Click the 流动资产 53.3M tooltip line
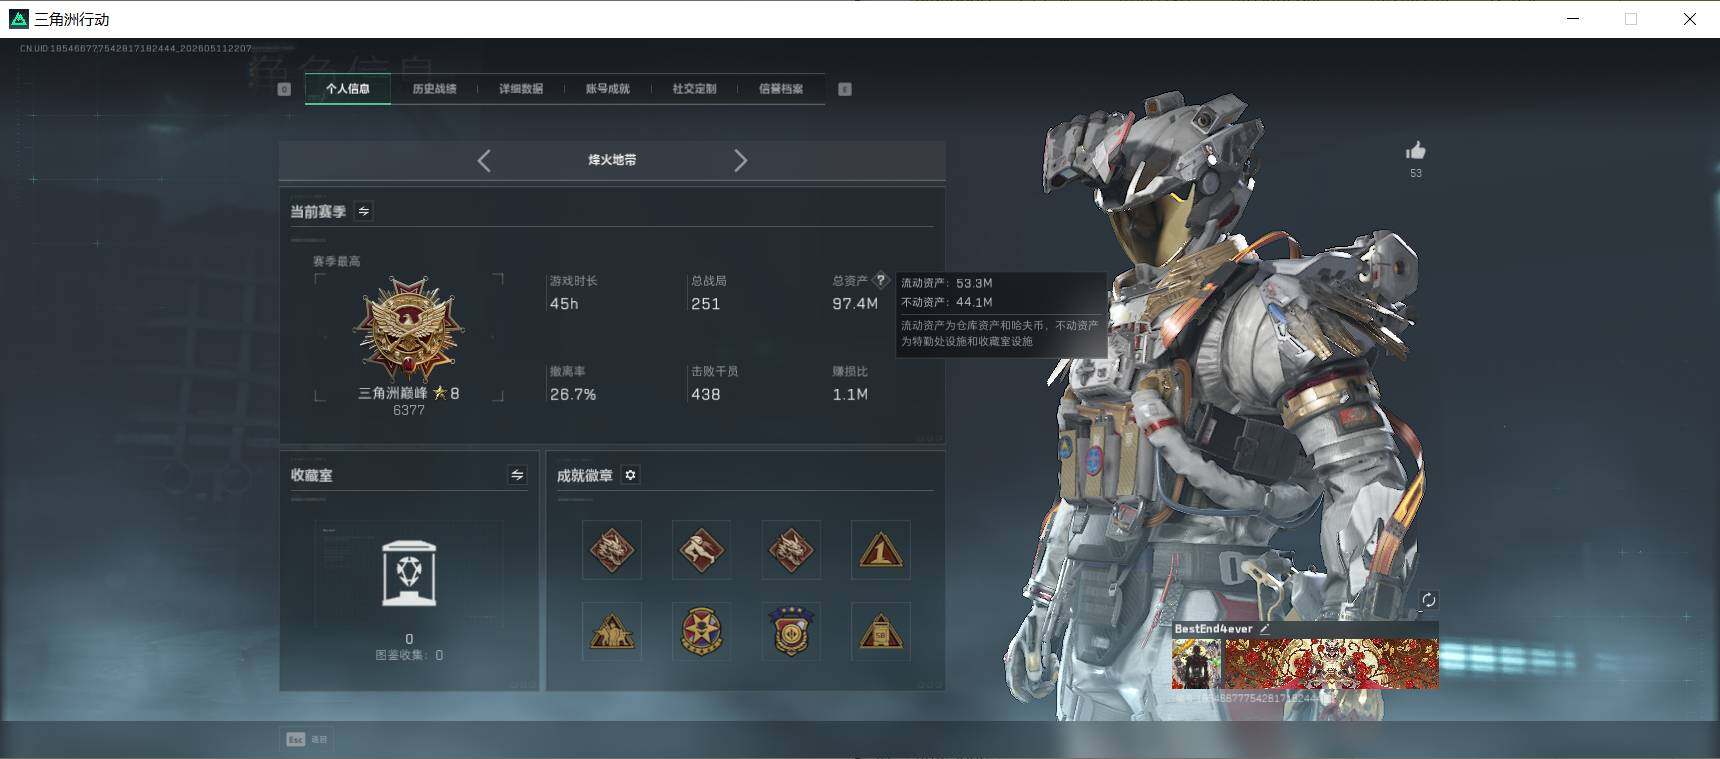 [x=947, y=283]
